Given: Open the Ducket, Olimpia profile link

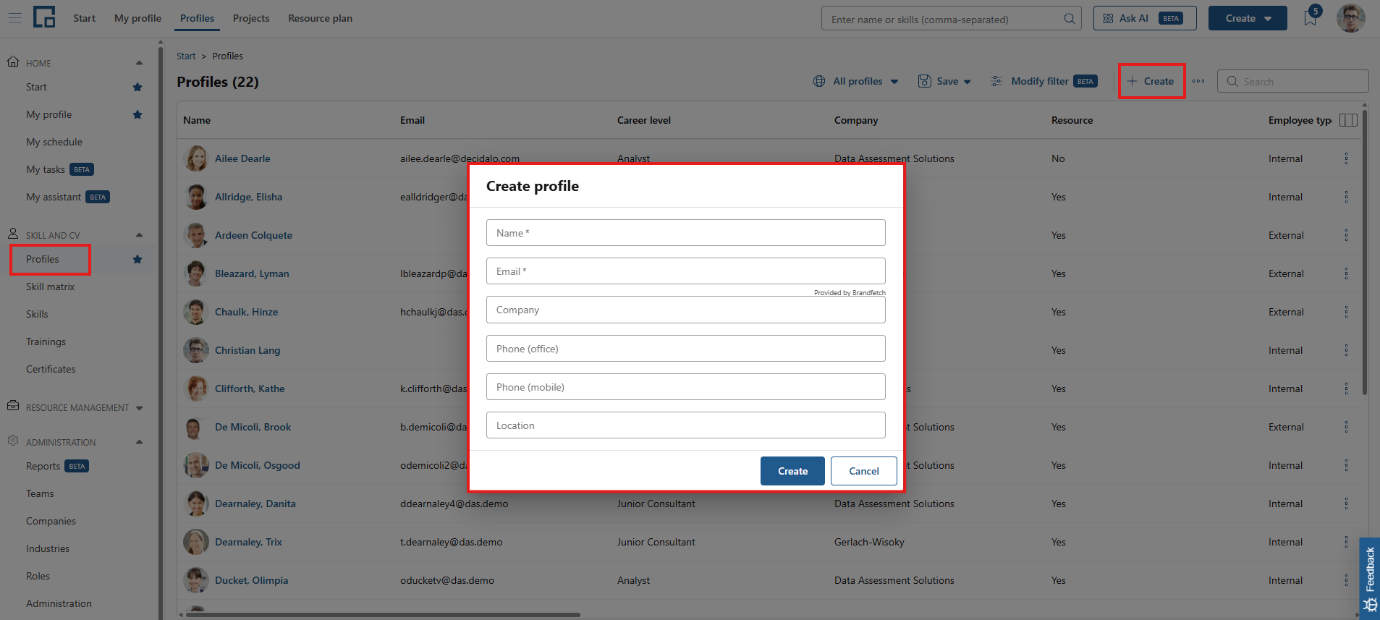Looking at the screenshot, I should 251,580.
